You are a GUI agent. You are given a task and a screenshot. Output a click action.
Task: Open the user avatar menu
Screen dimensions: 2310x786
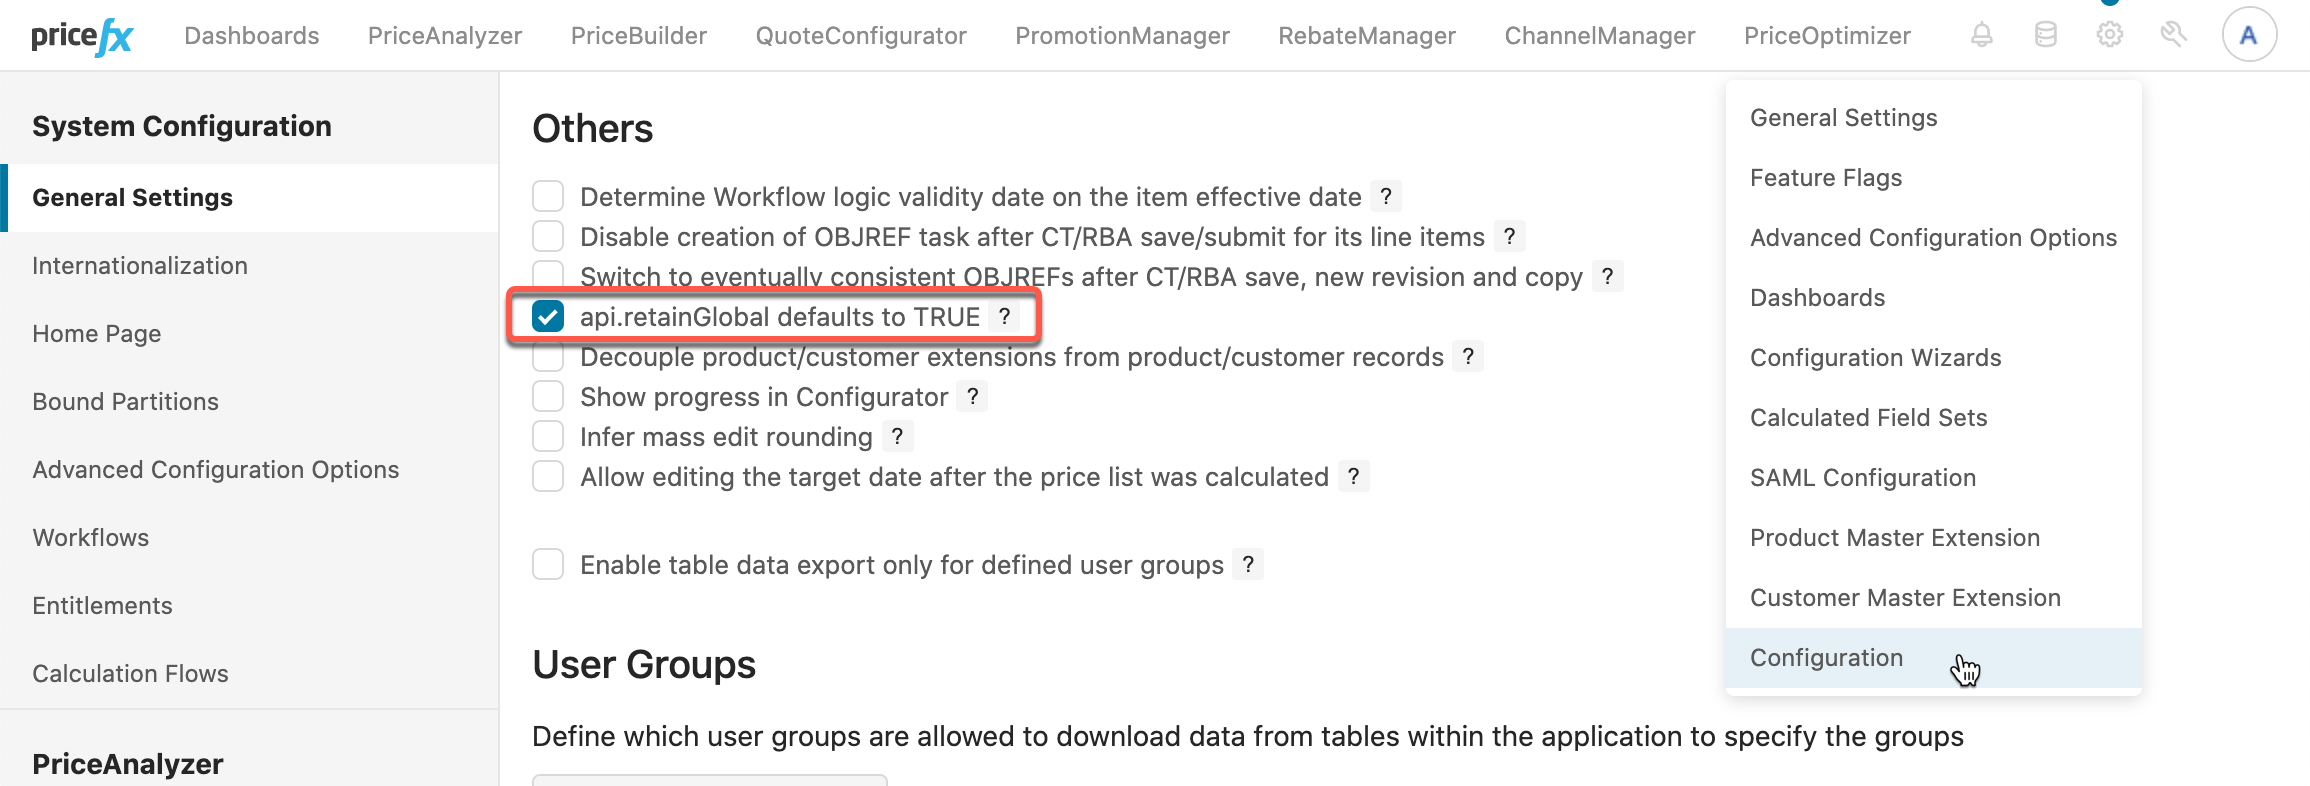(x=2249, y=35)
